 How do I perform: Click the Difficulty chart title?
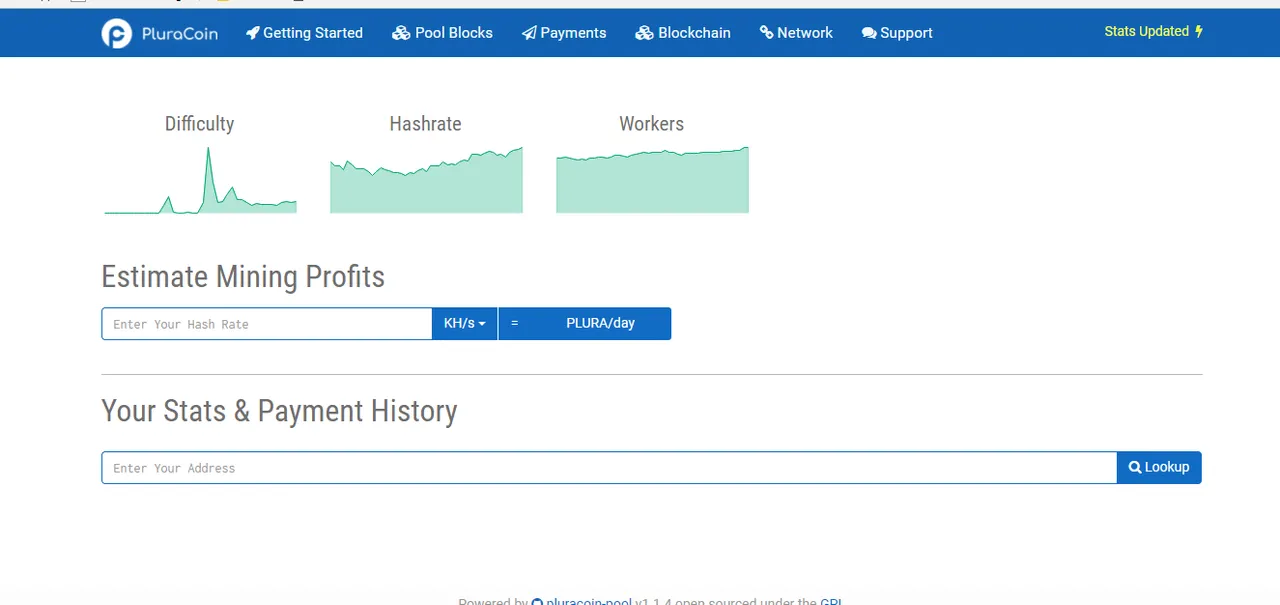click(199, 124)
